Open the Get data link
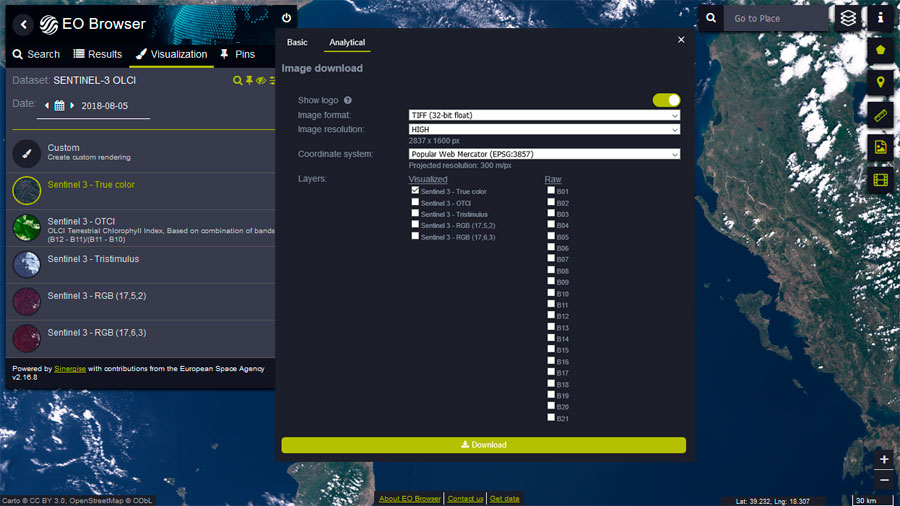Image resolution: width=900 pixels, height=506 pixels. (505, 499)
